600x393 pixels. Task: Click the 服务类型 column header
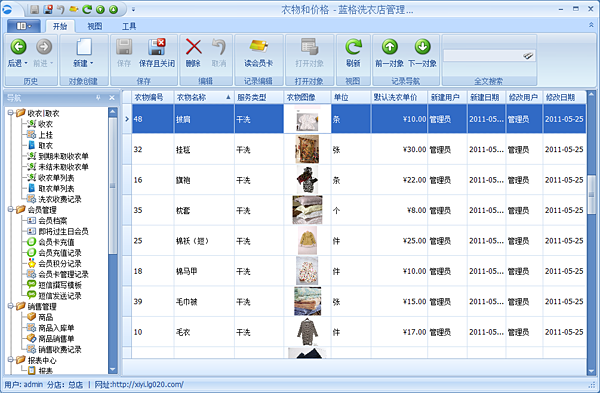(x=259, y=97)
